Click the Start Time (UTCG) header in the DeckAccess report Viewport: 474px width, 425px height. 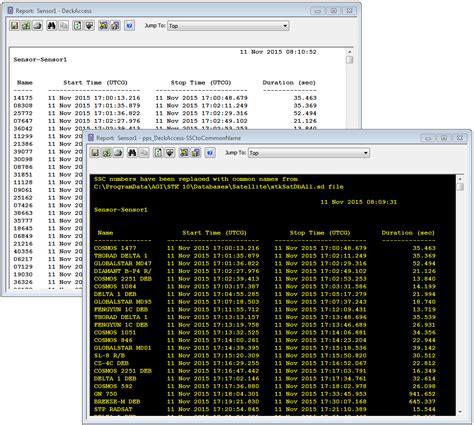point(95,82)
